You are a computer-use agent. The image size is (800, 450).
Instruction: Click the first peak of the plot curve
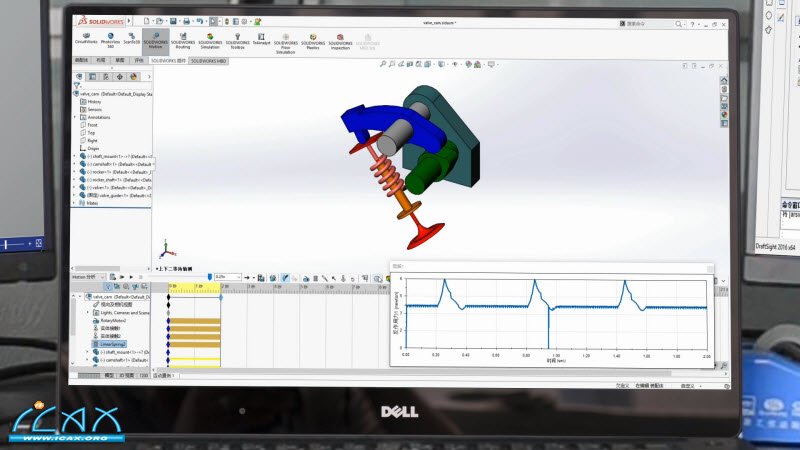point(444,280)
